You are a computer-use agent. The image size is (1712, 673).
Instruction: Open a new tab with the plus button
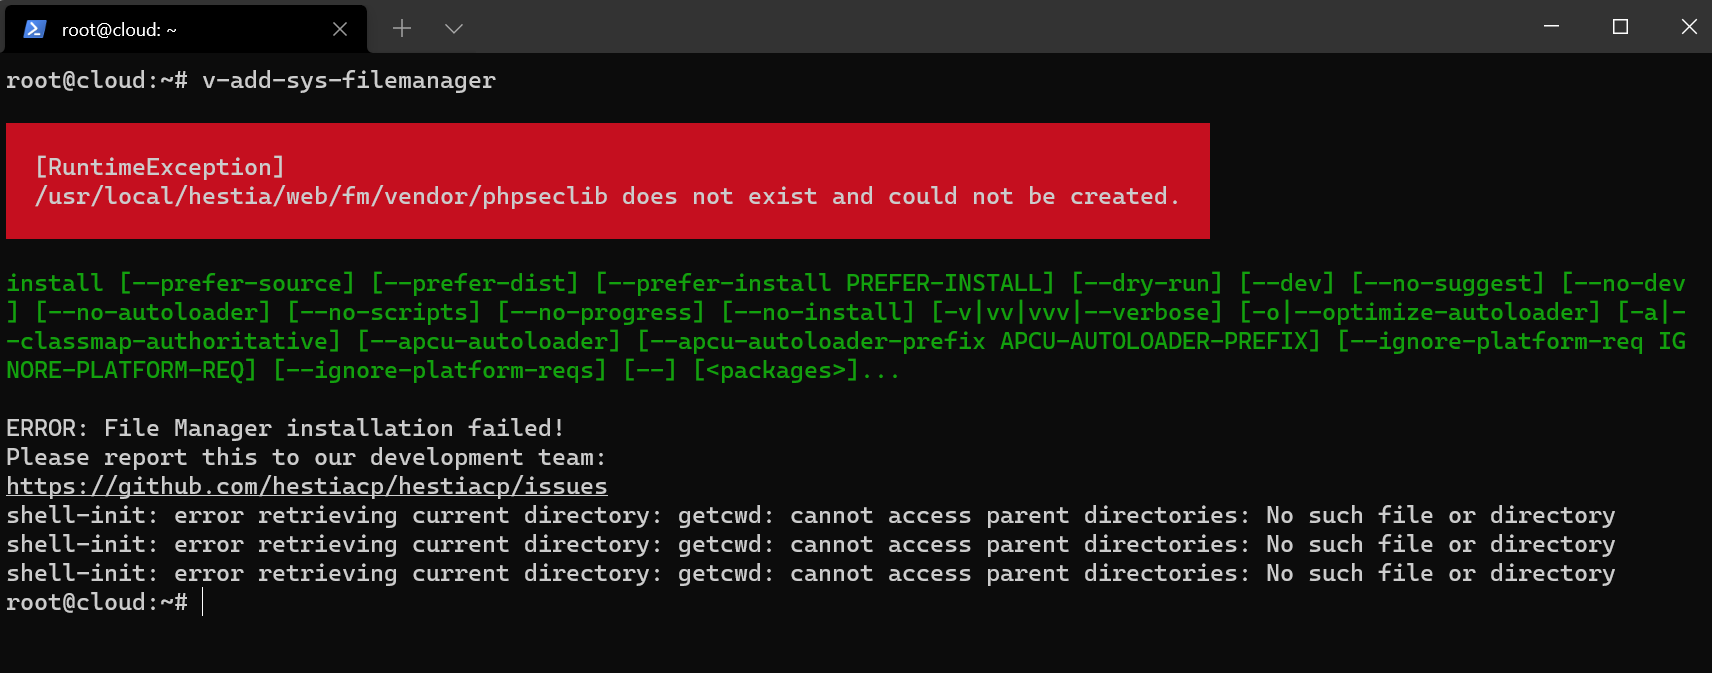coord(402,29)
